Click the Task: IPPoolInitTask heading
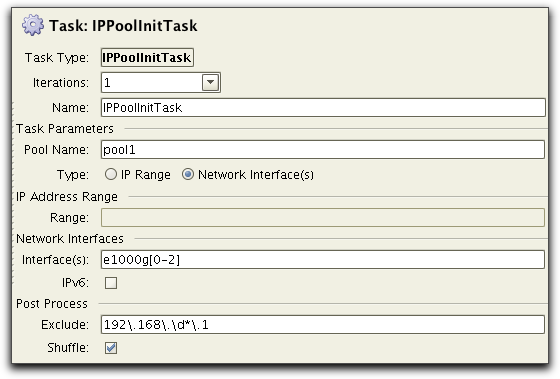 click(x=123, y=26)
